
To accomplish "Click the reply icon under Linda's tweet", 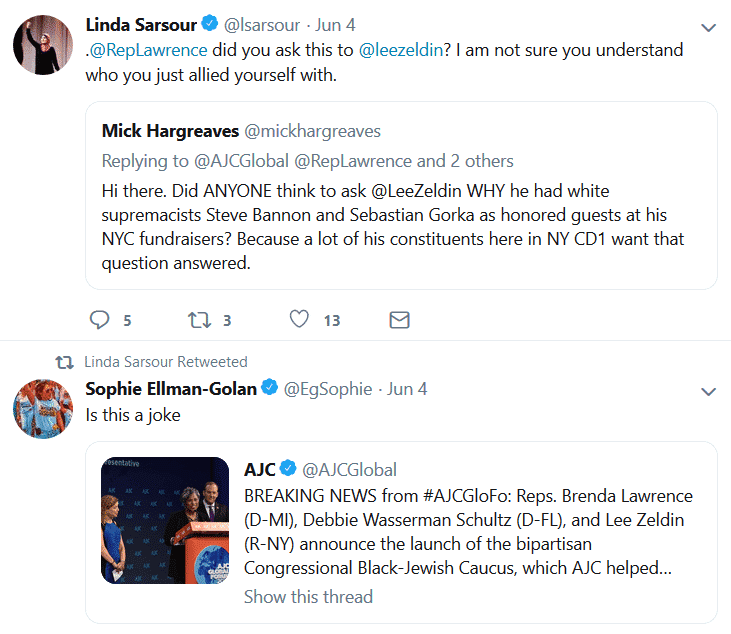I will tap(99, 320).
